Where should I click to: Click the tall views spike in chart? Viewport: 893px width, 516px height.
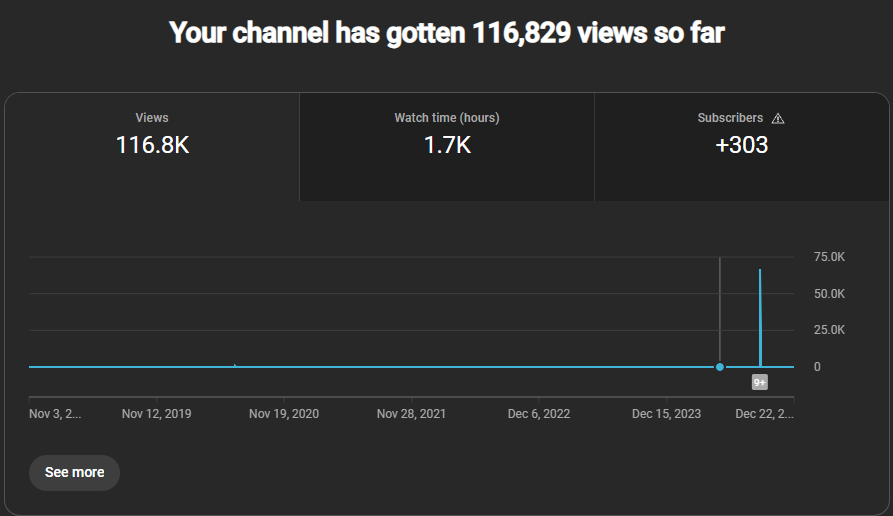(760, 318)
